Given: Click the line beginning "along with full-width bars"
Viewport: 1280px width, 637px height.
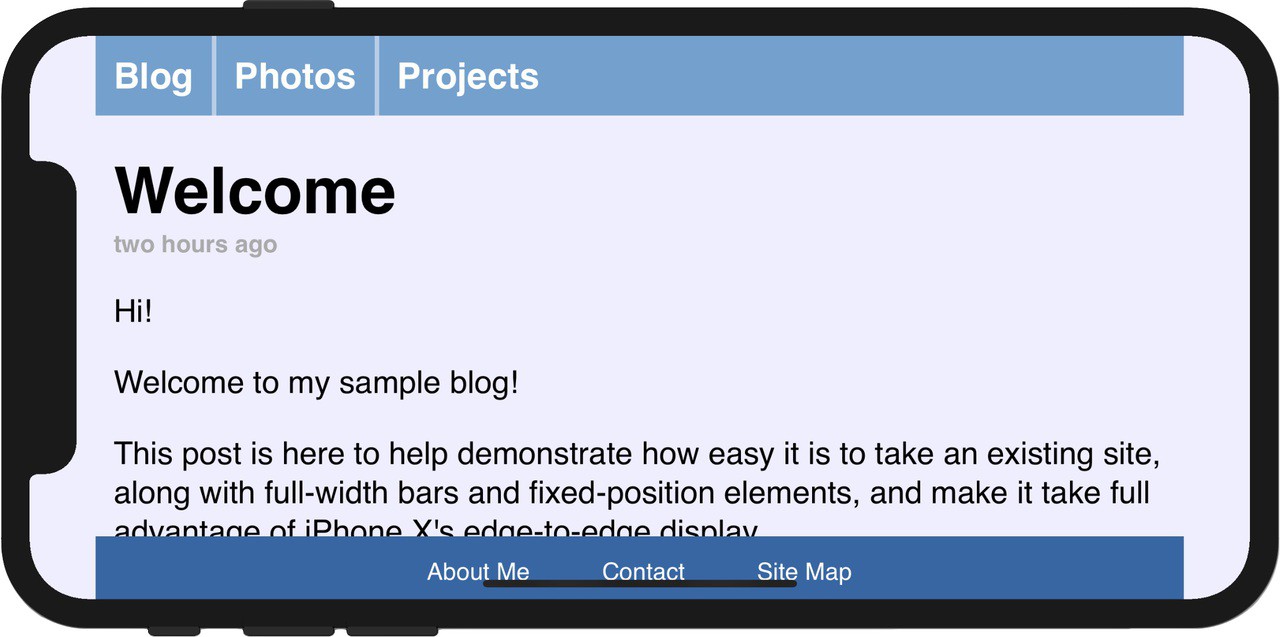Looking at the screenshot, I should pos(631,493).
